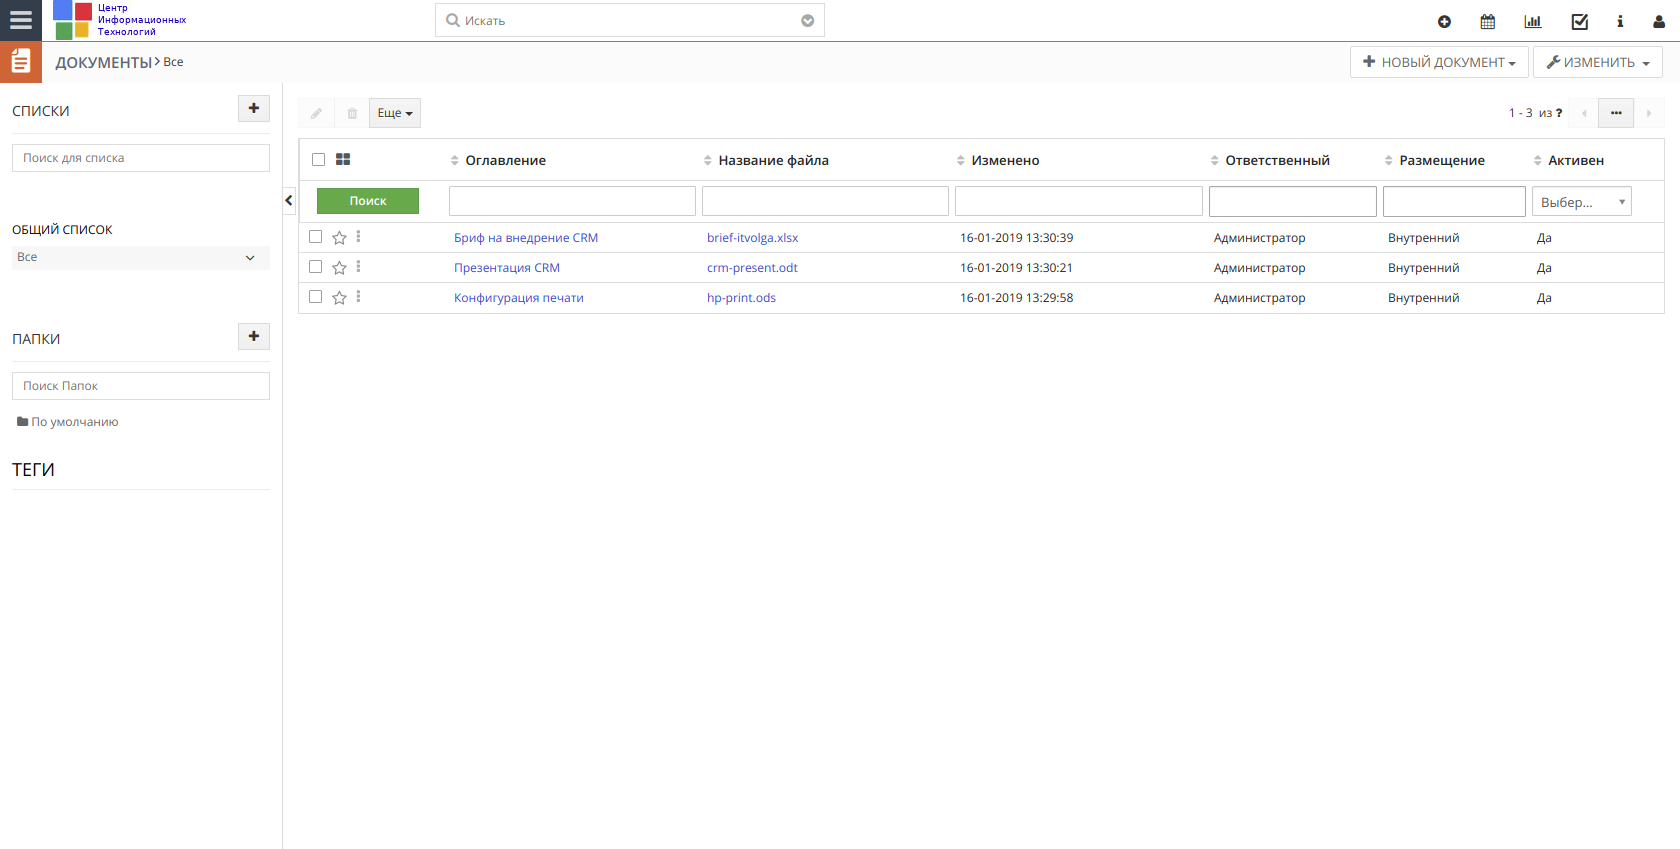
Task: Open the bar chart reports icon
Action: click(1532, 21)
